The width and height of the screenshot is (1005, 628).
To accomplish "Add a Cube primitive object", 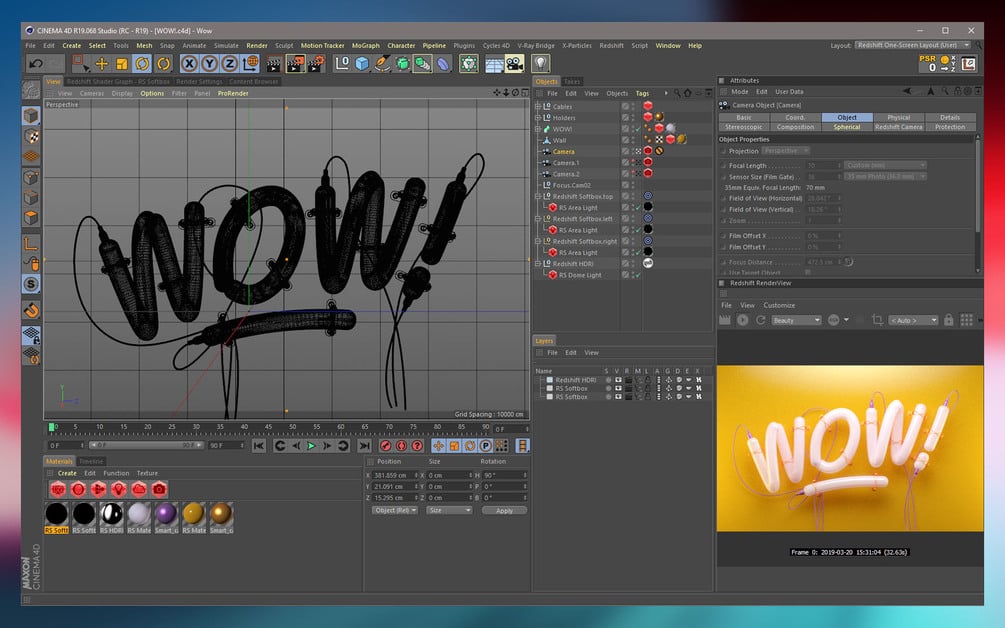I will pos(362,63).
